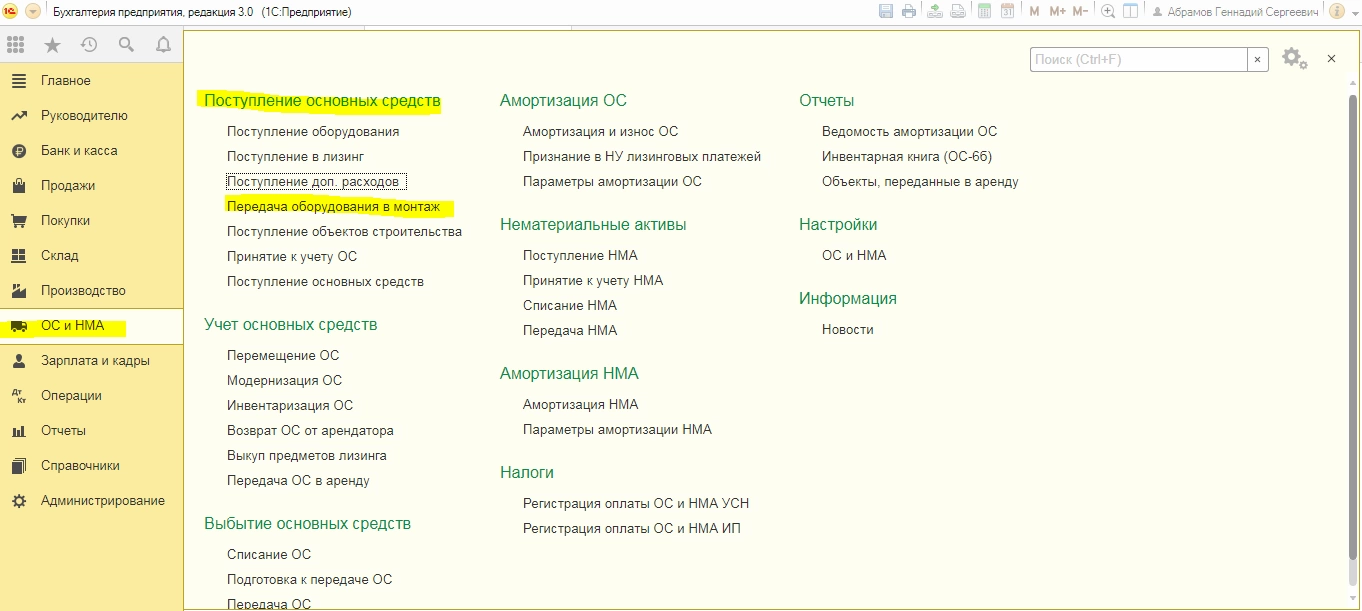Clear the search field with x button

point(1259,59)
